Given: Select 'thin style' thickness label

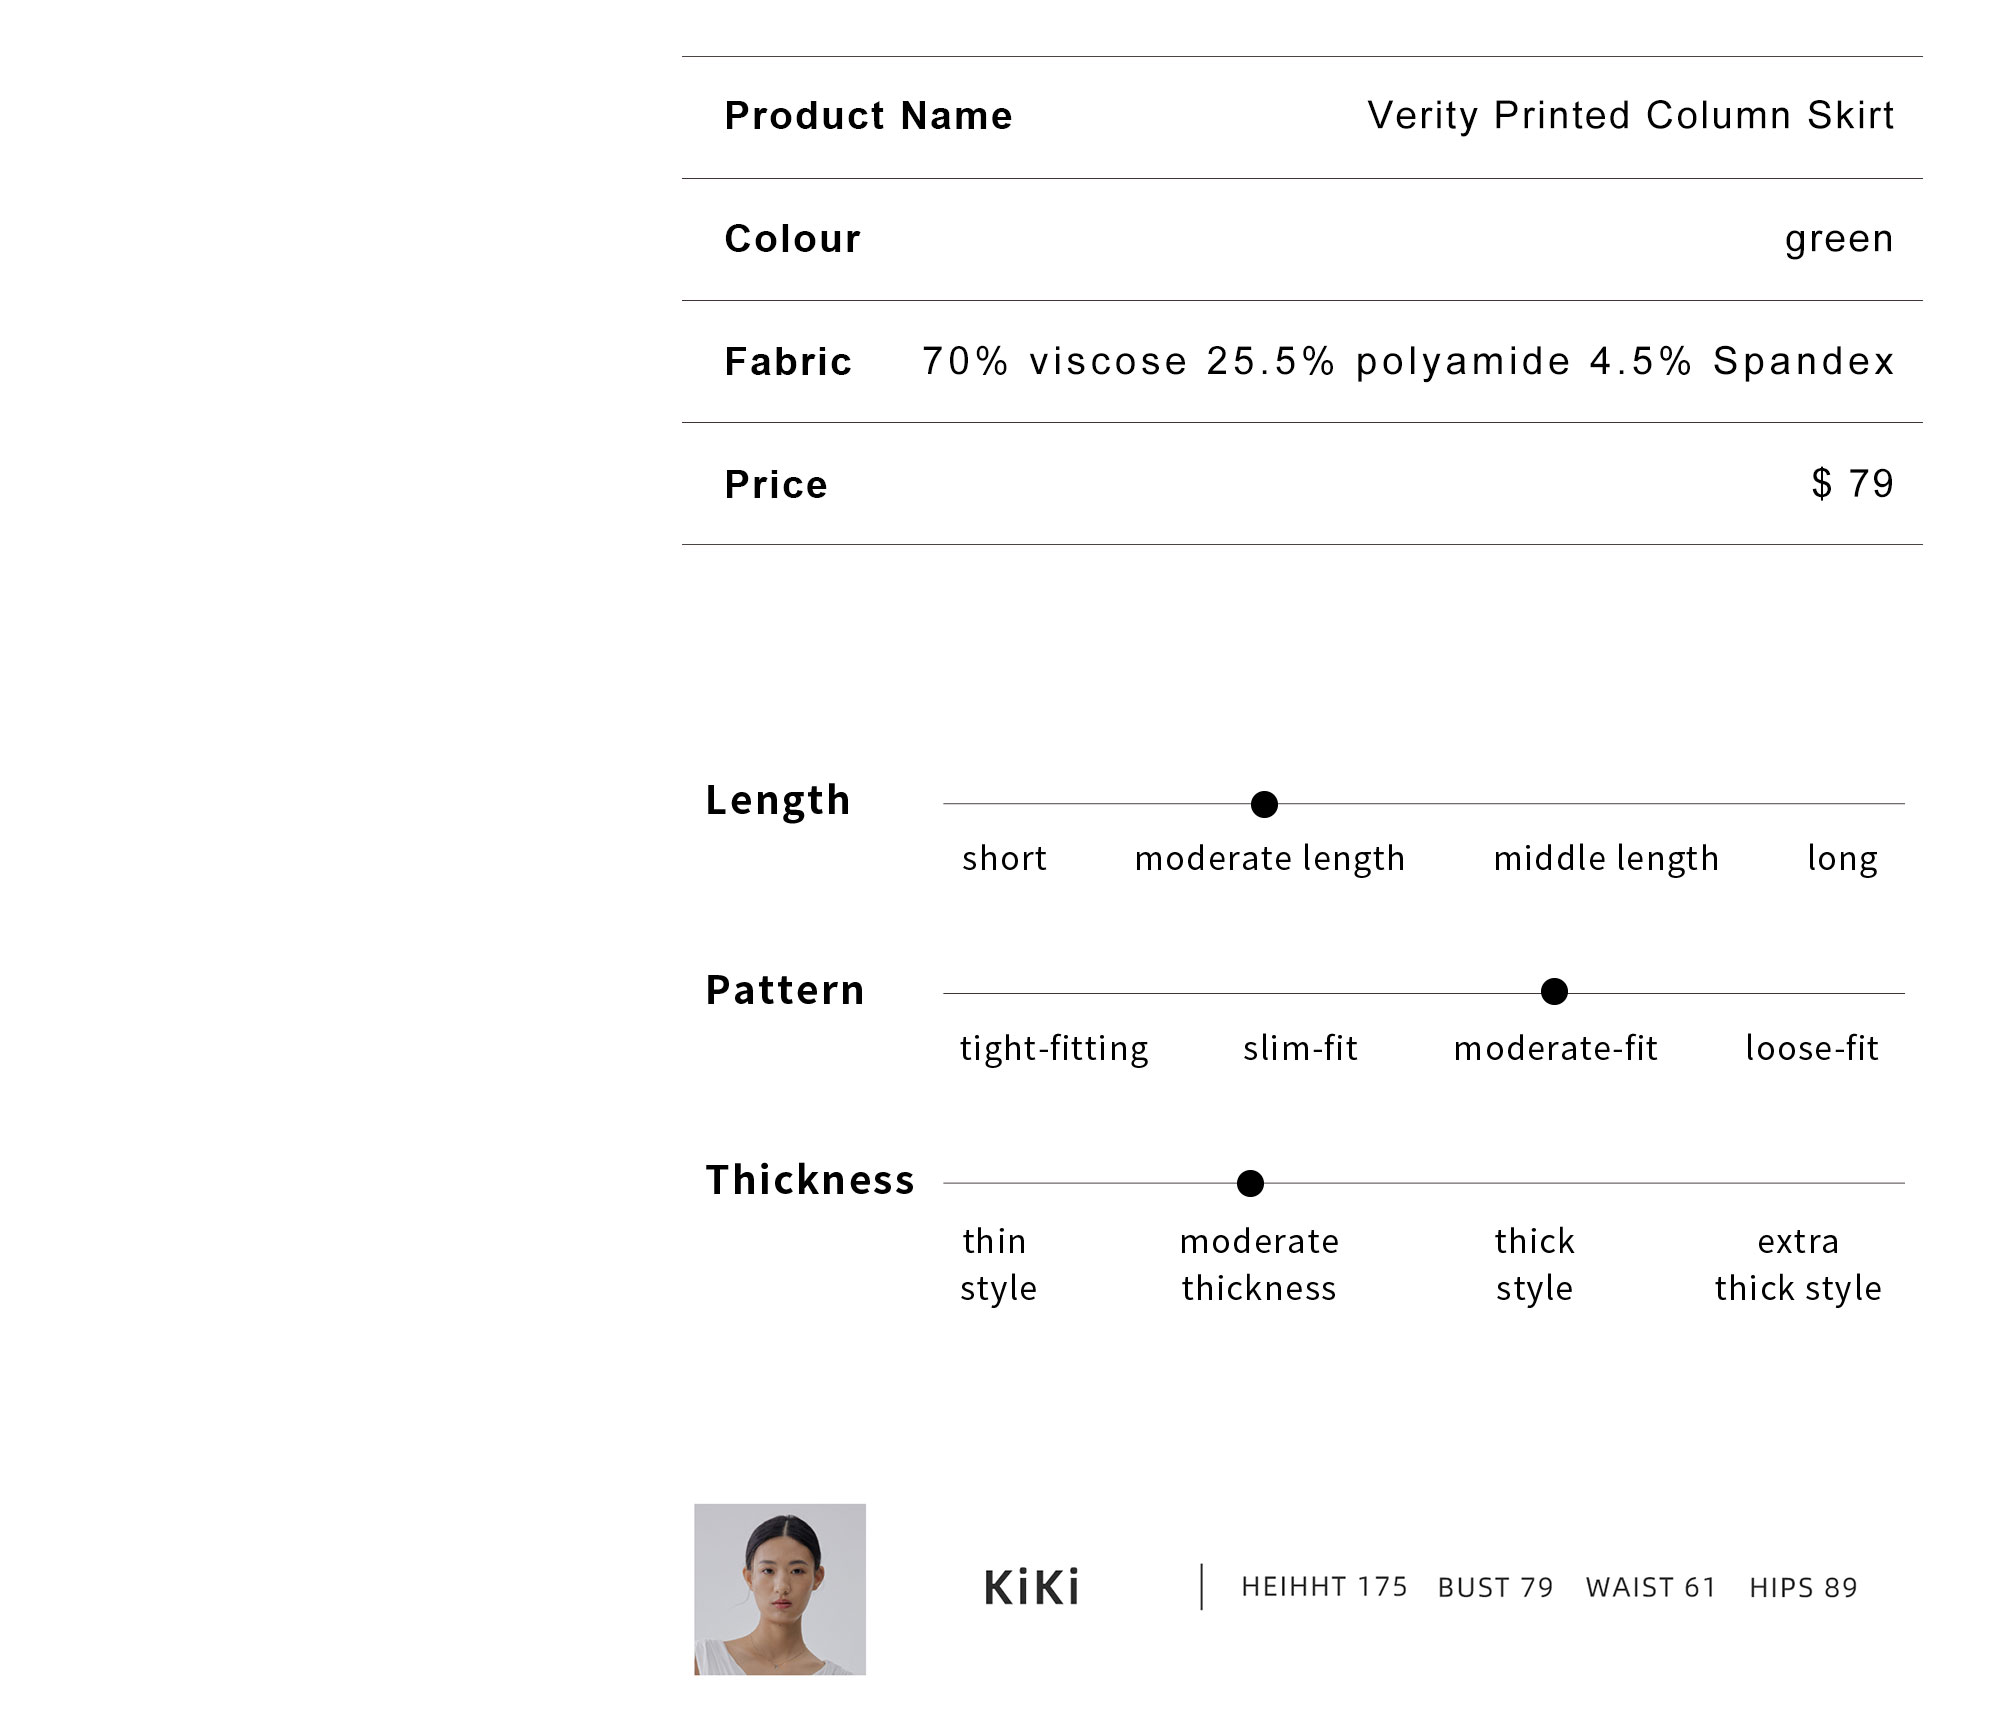Looking at the screenshot, I should click(x=998, y=1265).
